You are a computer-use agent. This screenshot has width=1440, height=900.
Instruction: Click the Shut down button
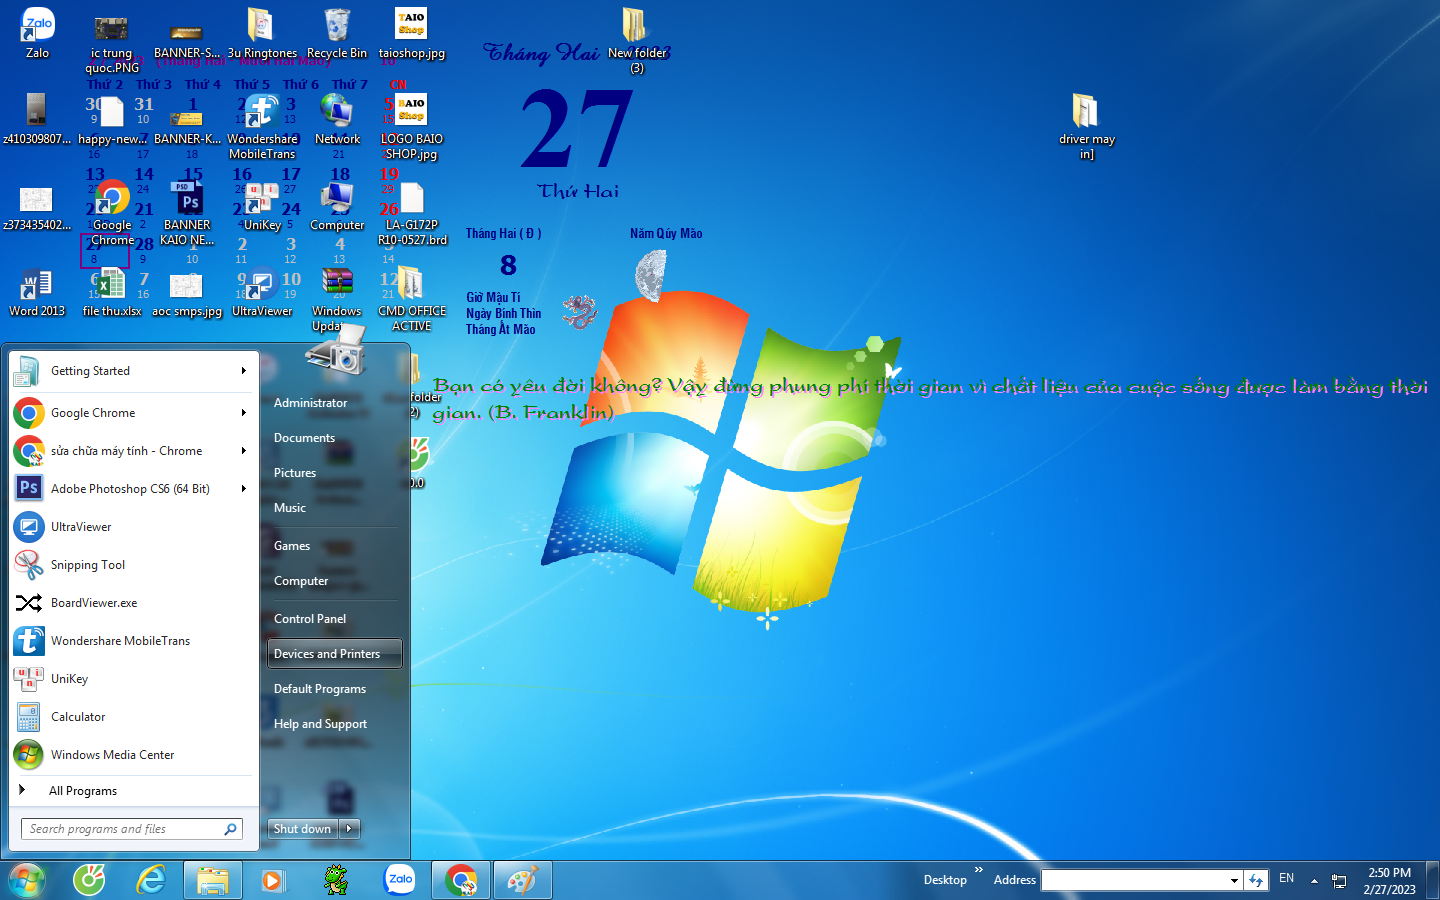pyautogui.click(x=303, y=829)
